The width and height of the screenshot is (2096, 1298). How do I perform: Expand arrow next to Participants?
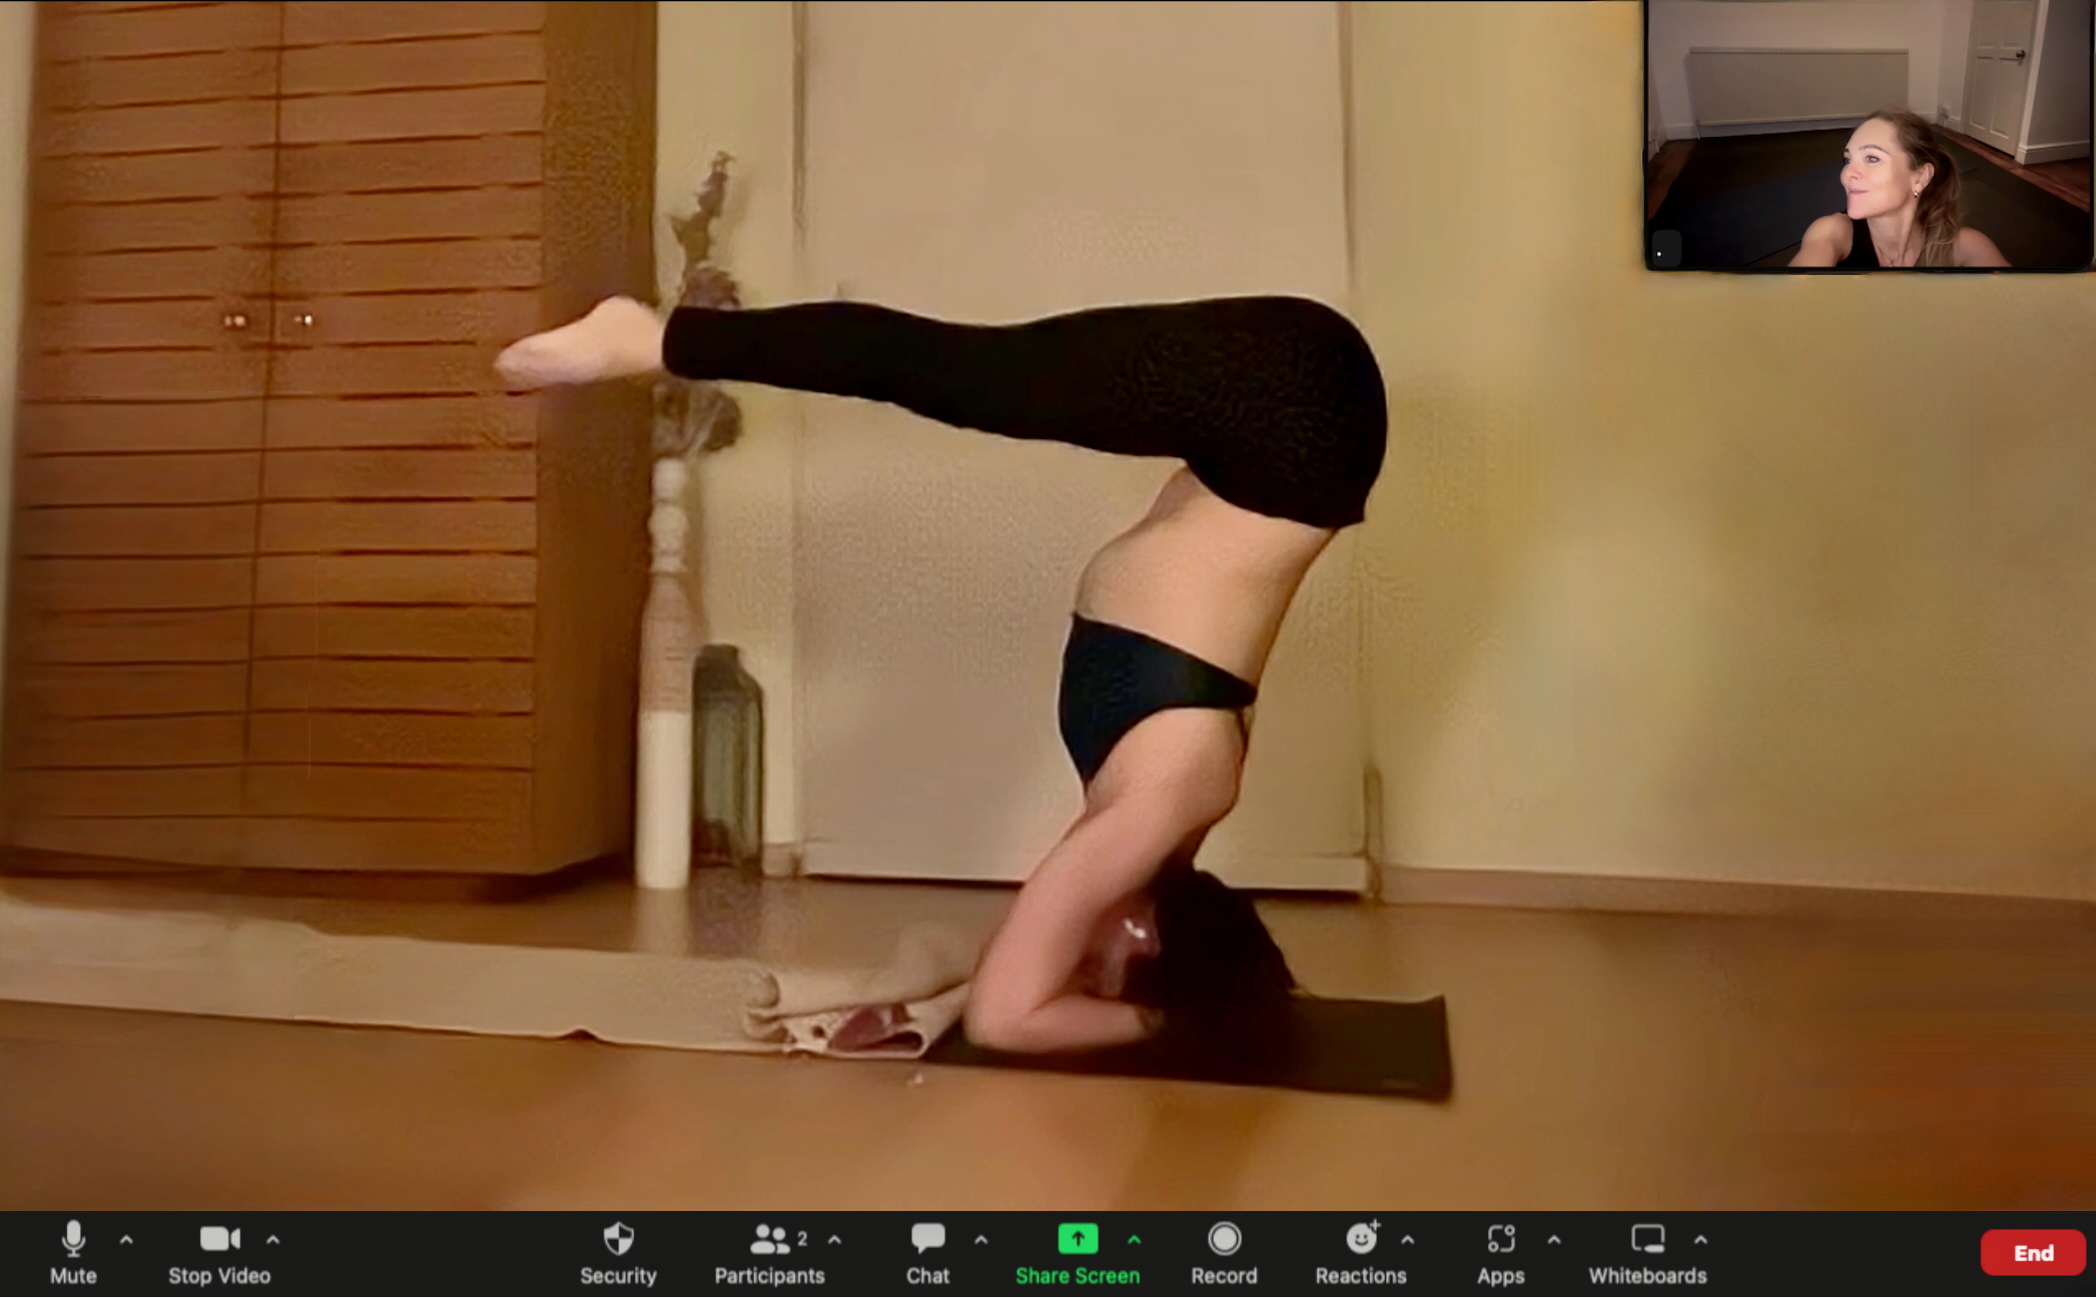click(835, 1240)
